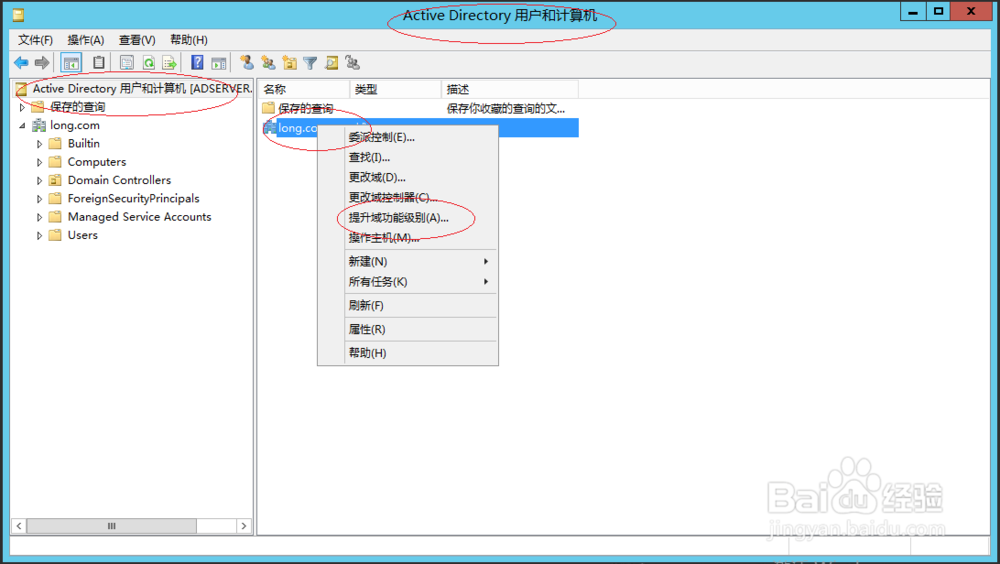The height and width of the screenshot is (564, 1000).
Task: Sort by the 类型 column header
Action: (395, 89)
